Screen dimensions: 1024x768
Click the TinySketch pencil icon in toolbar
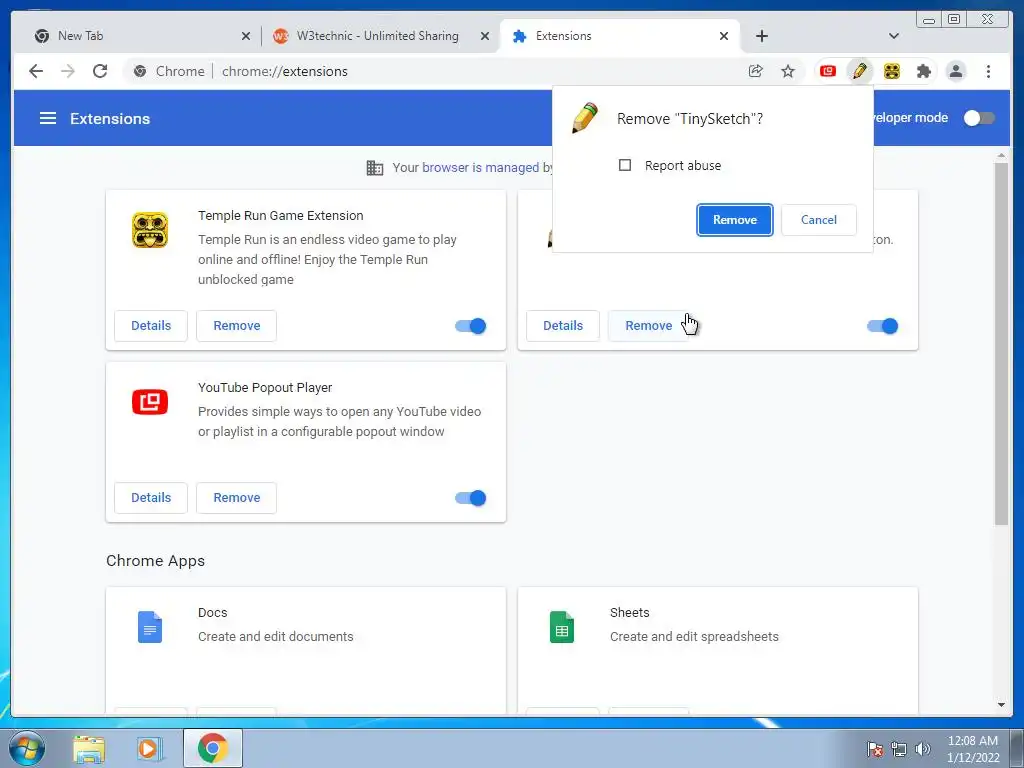(859, 71)
